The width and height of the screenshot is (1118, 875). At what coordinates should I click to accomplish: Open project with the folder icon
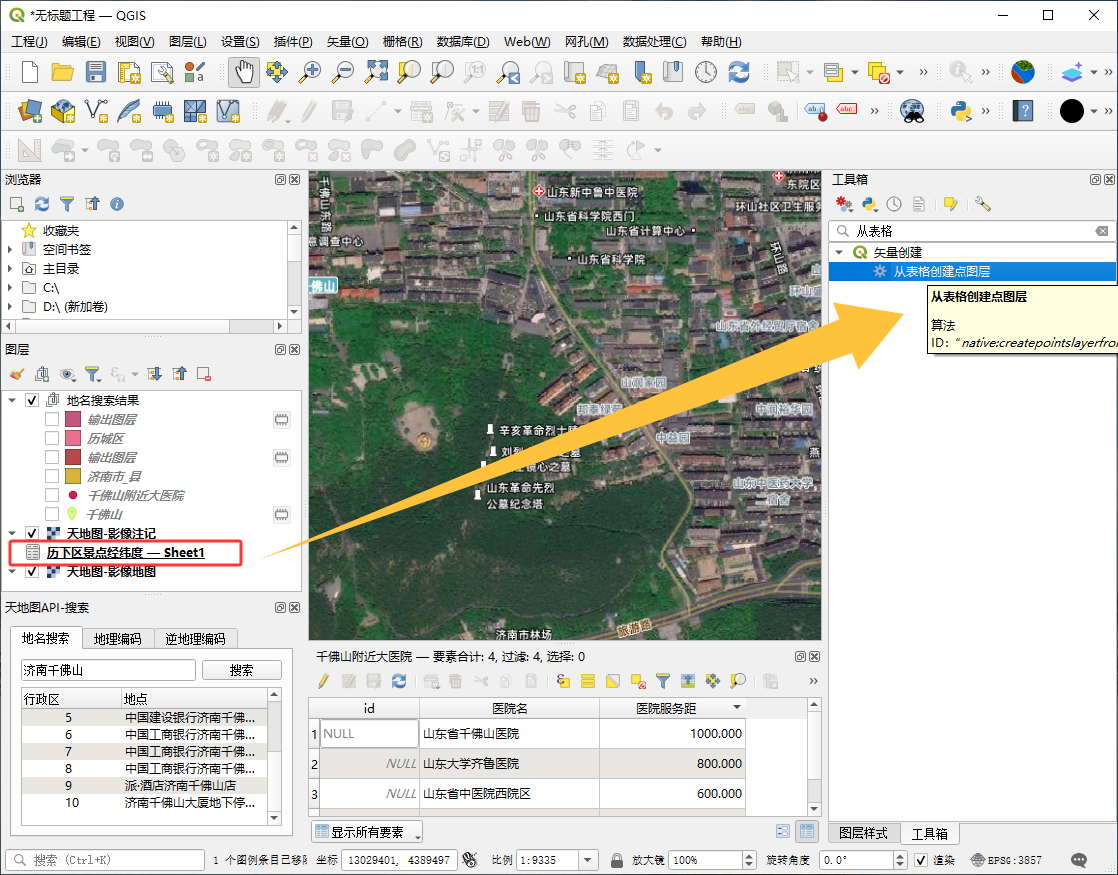63,72
